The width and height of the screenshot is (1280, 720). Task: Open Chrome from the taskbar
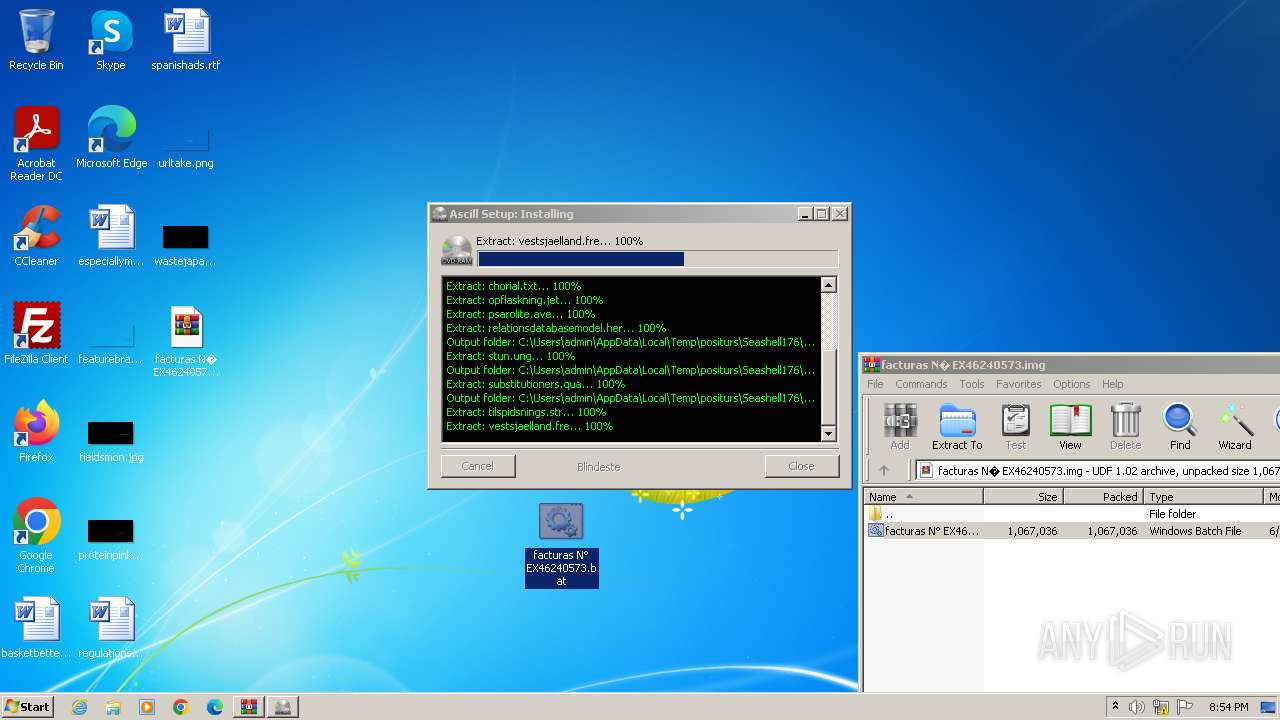(181, 707)
